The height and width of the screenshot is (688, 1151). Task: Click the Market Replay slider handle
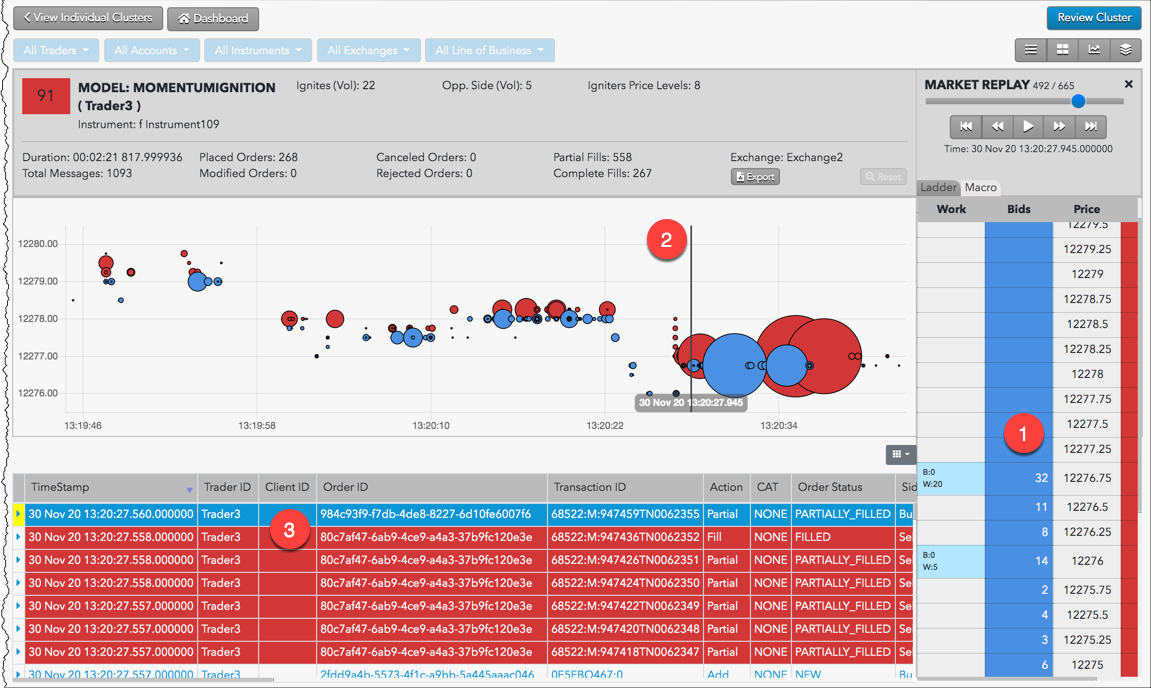[x=1078, y=101]
